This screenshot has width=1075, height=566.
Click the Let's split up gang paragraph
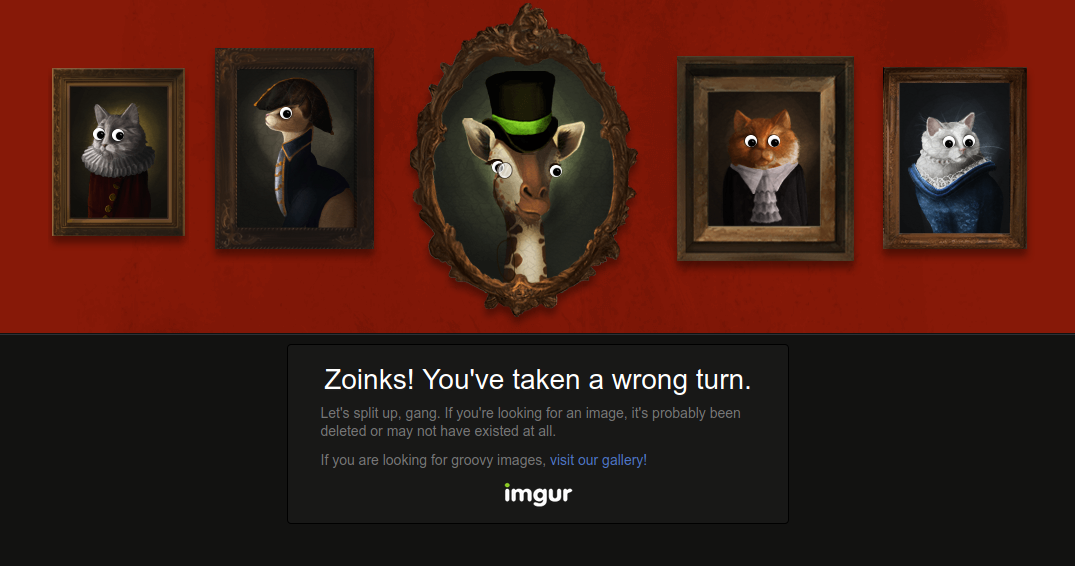(531, 422)
